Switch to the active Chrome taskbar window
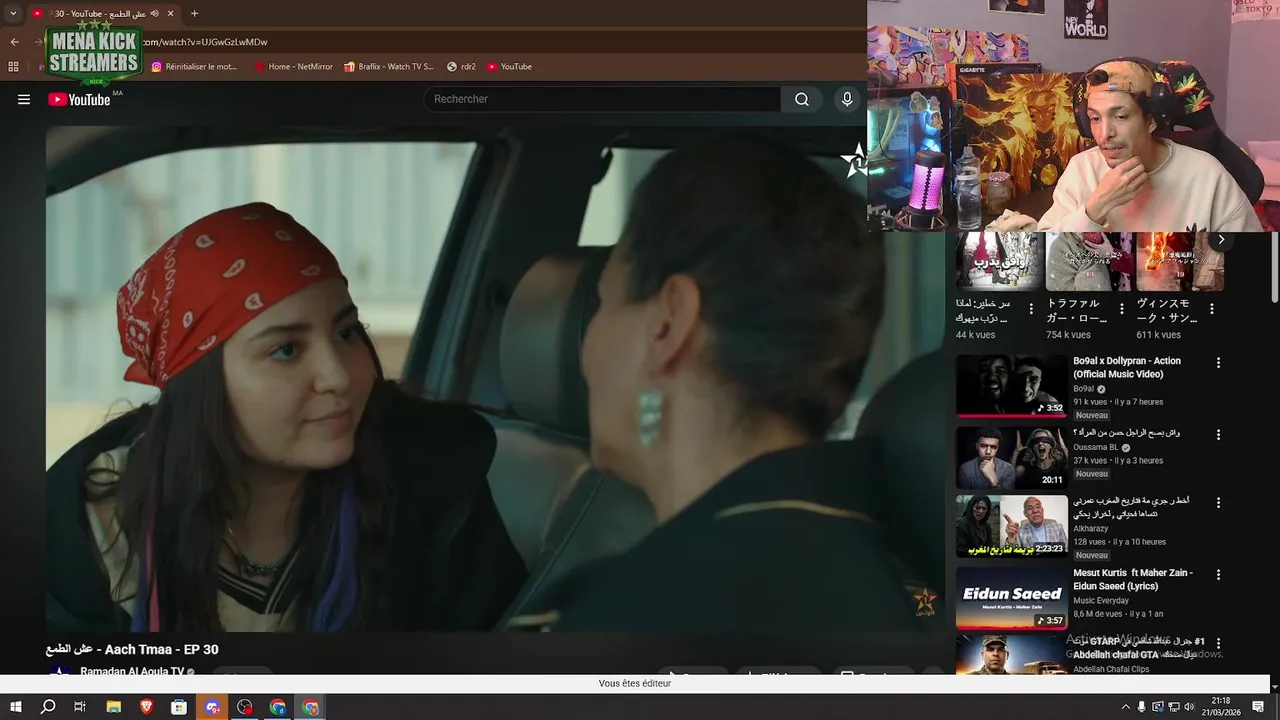 click(311, 707)
